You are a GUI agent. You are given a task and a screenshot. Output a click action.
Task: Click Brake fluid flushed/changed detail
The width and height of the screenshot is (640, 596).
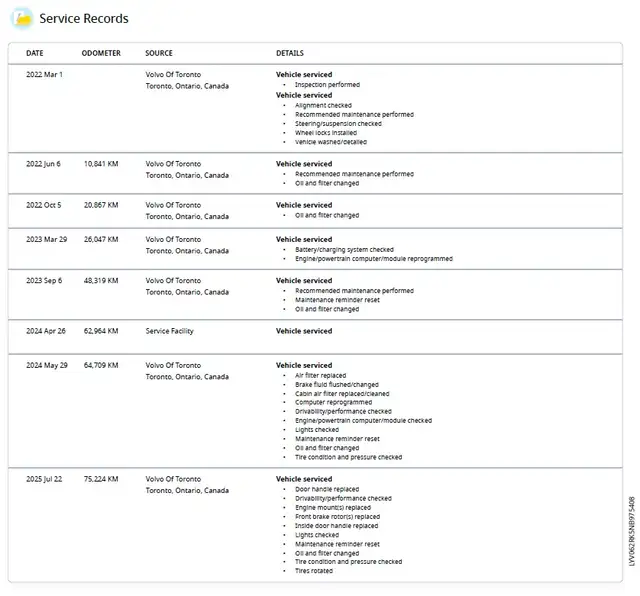(337, 385)
